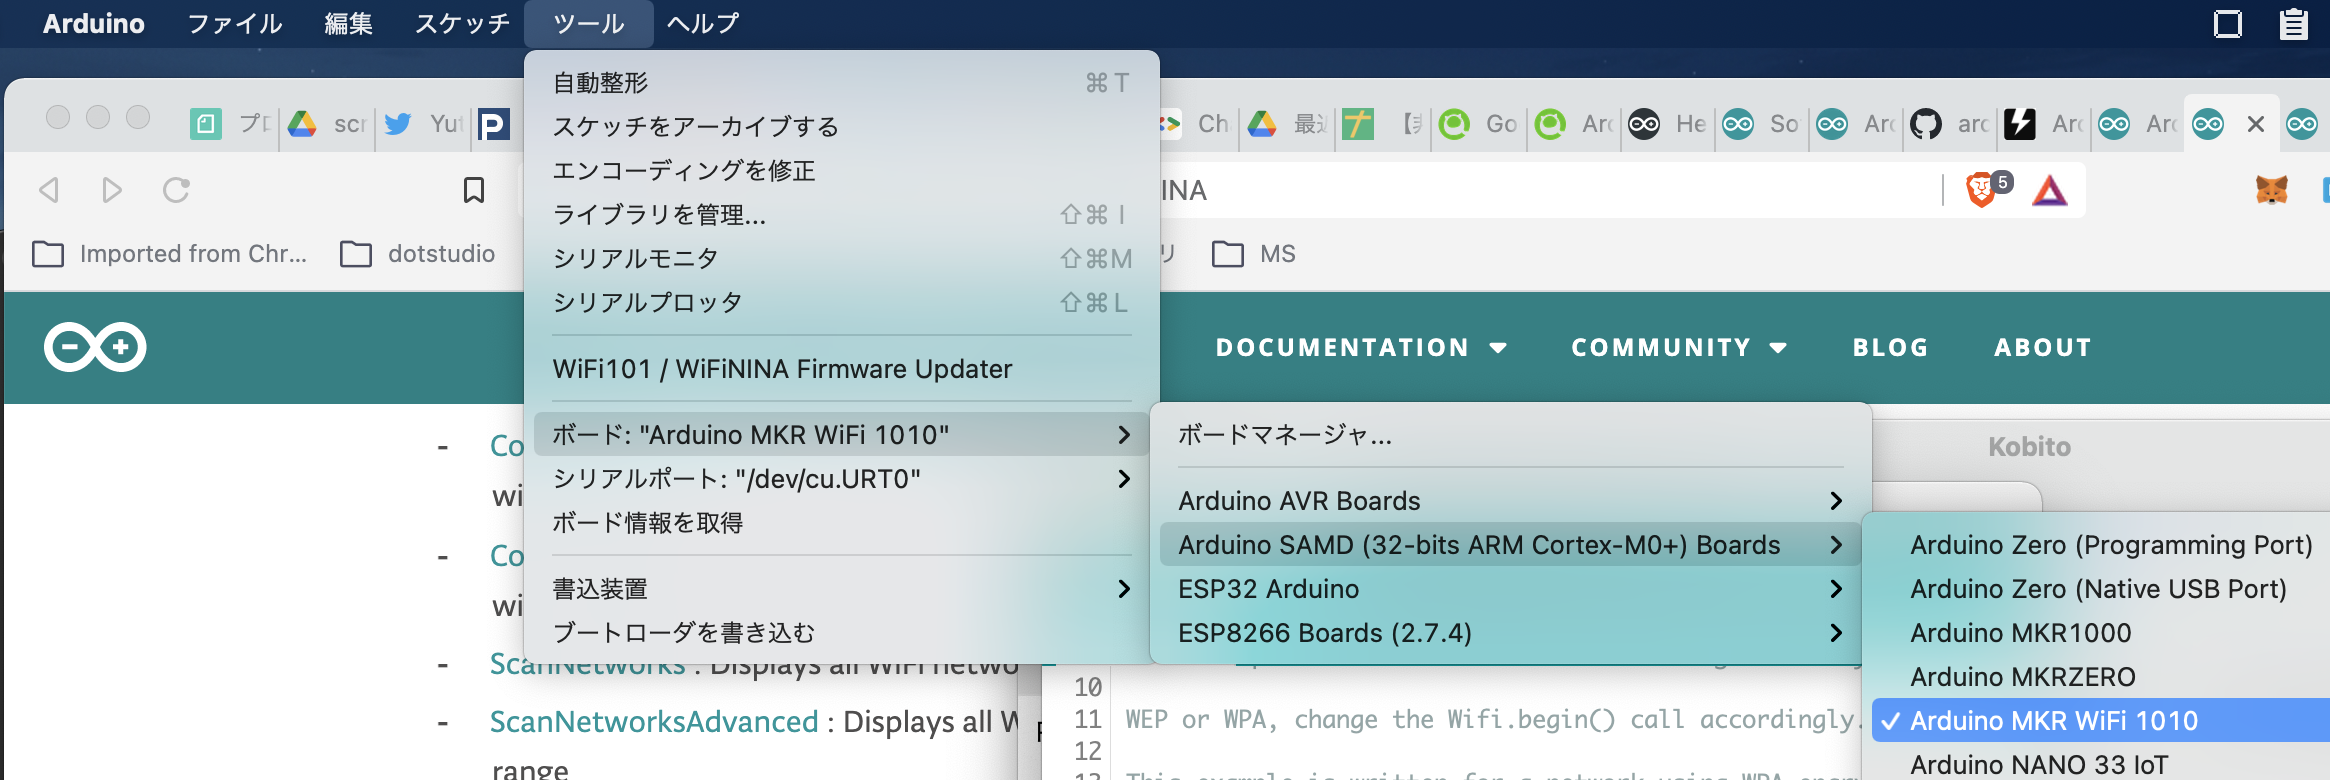Reload the browser page

click(x=176, y=190)
